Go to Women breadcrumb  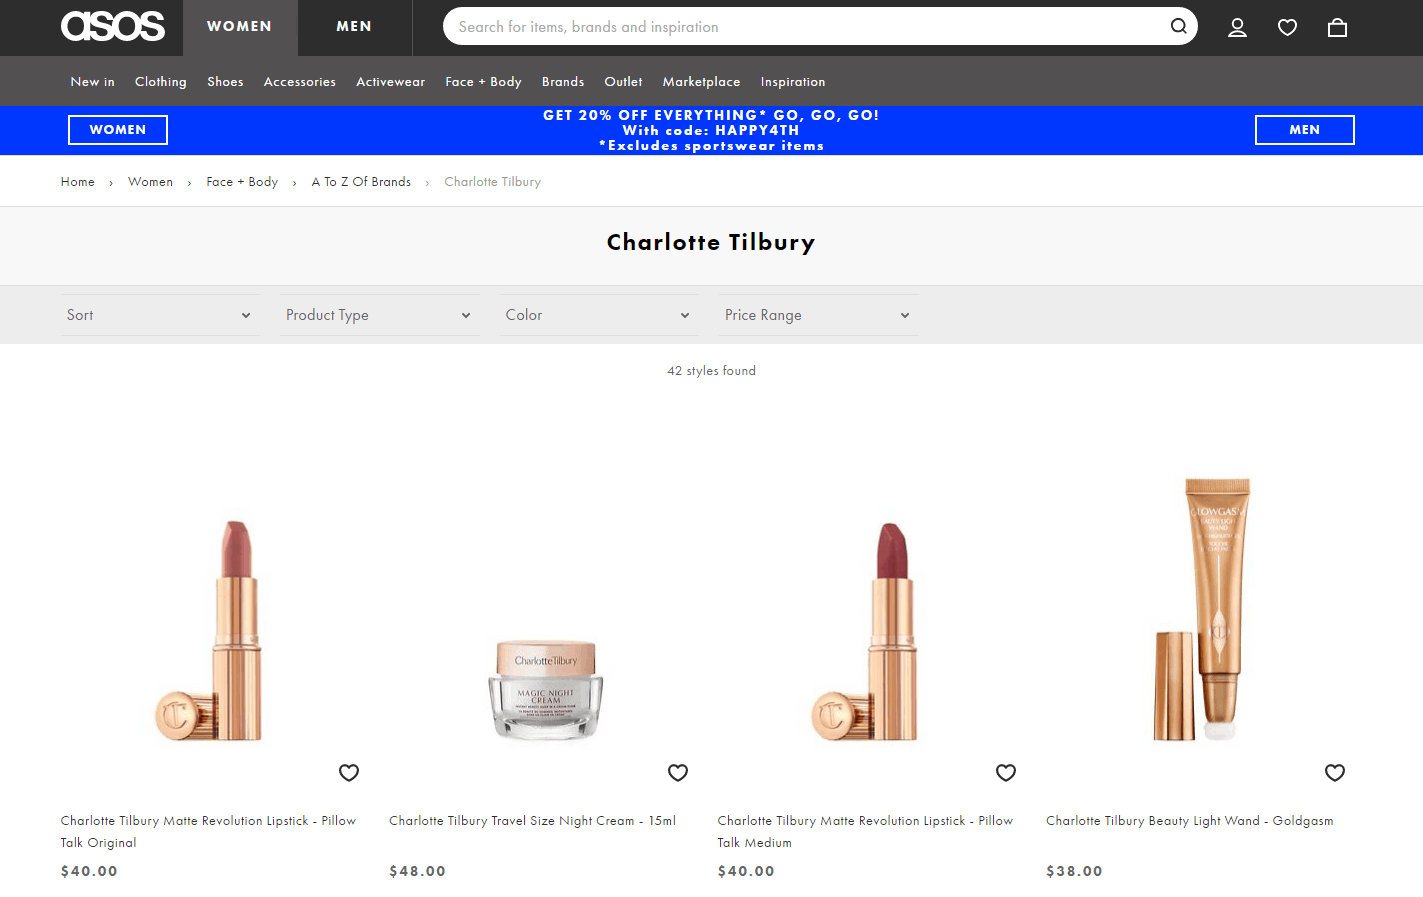151,182
